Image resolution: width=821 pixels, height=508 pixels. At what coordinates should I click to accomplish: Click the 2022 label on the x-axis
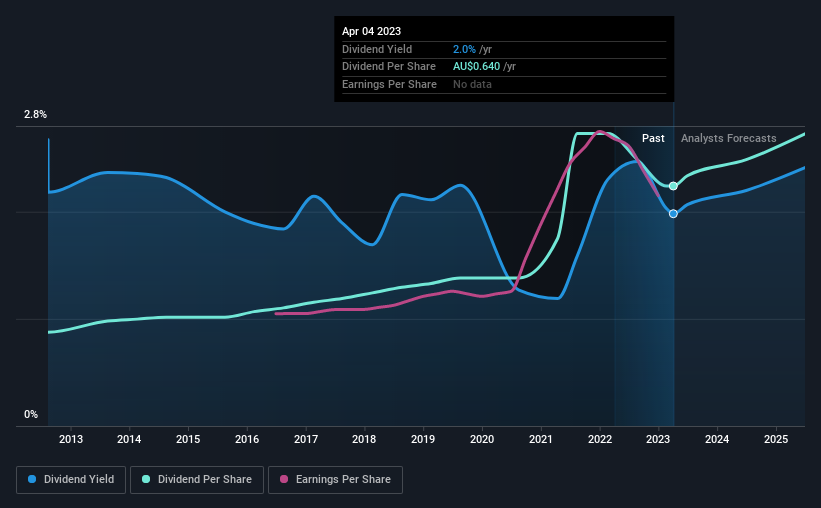(x=600, y=439)
